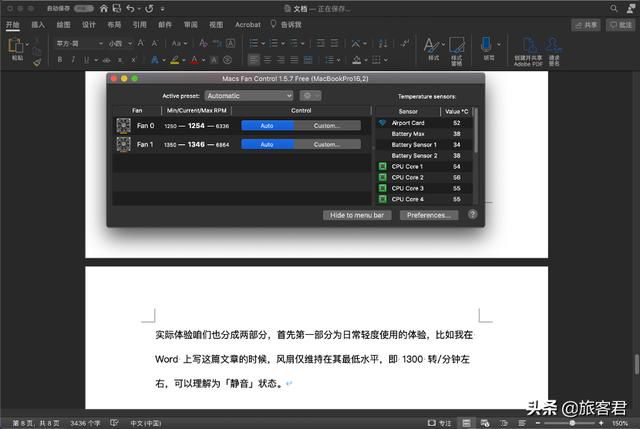Enable Focus mode in the status bar
The width and height of the screenshot is (640, 429).
(x=439, y=423)
